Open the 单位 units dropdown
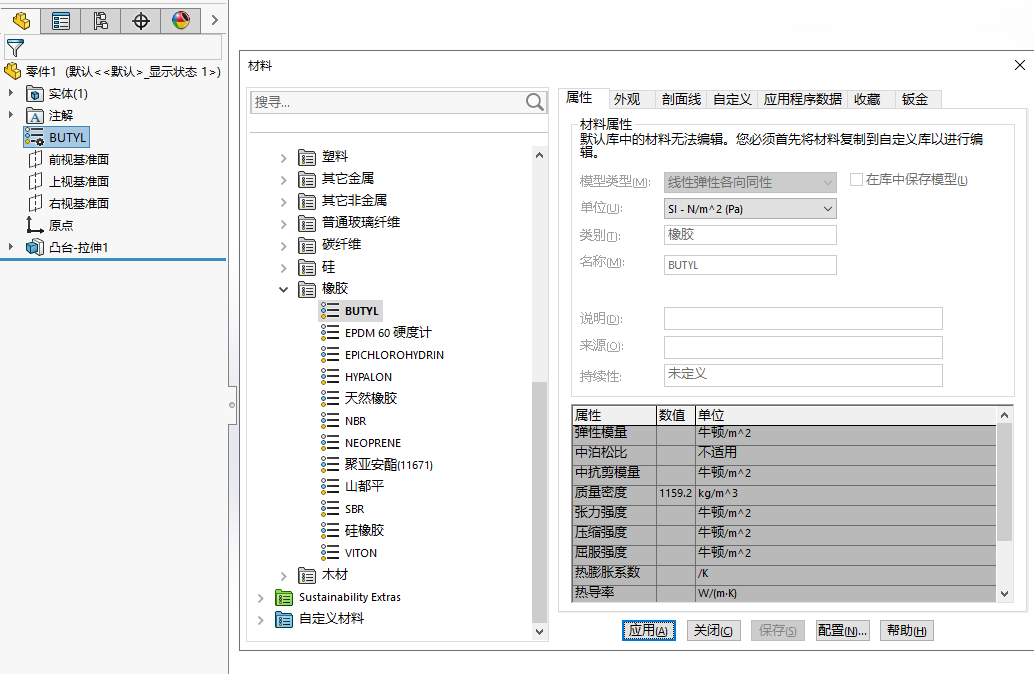The height and width of the screenshot is (674, 1034). [750, 209]
